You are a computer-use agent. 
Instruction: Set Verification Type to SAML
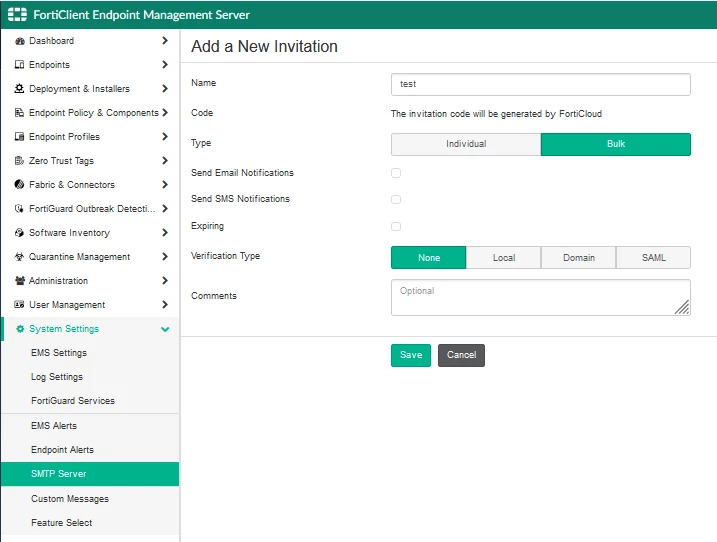tap(653, 258)
